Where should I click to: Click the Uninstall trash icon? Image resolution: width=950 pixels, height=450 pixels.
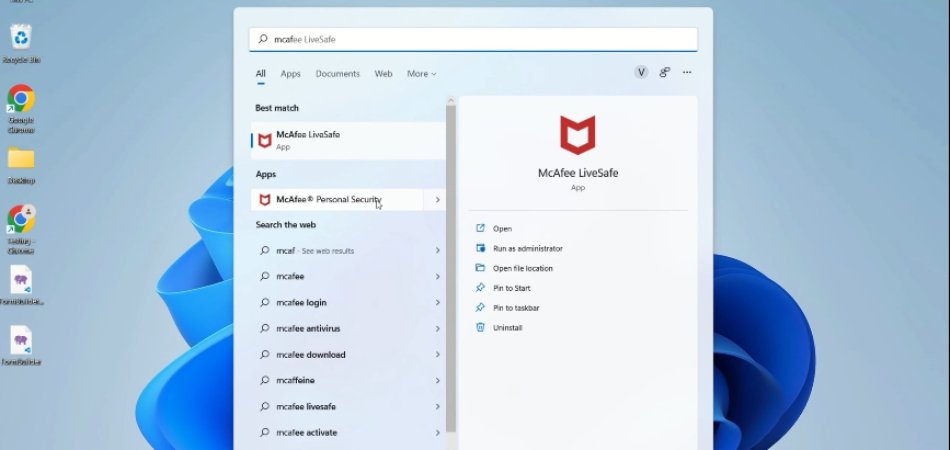481,328
